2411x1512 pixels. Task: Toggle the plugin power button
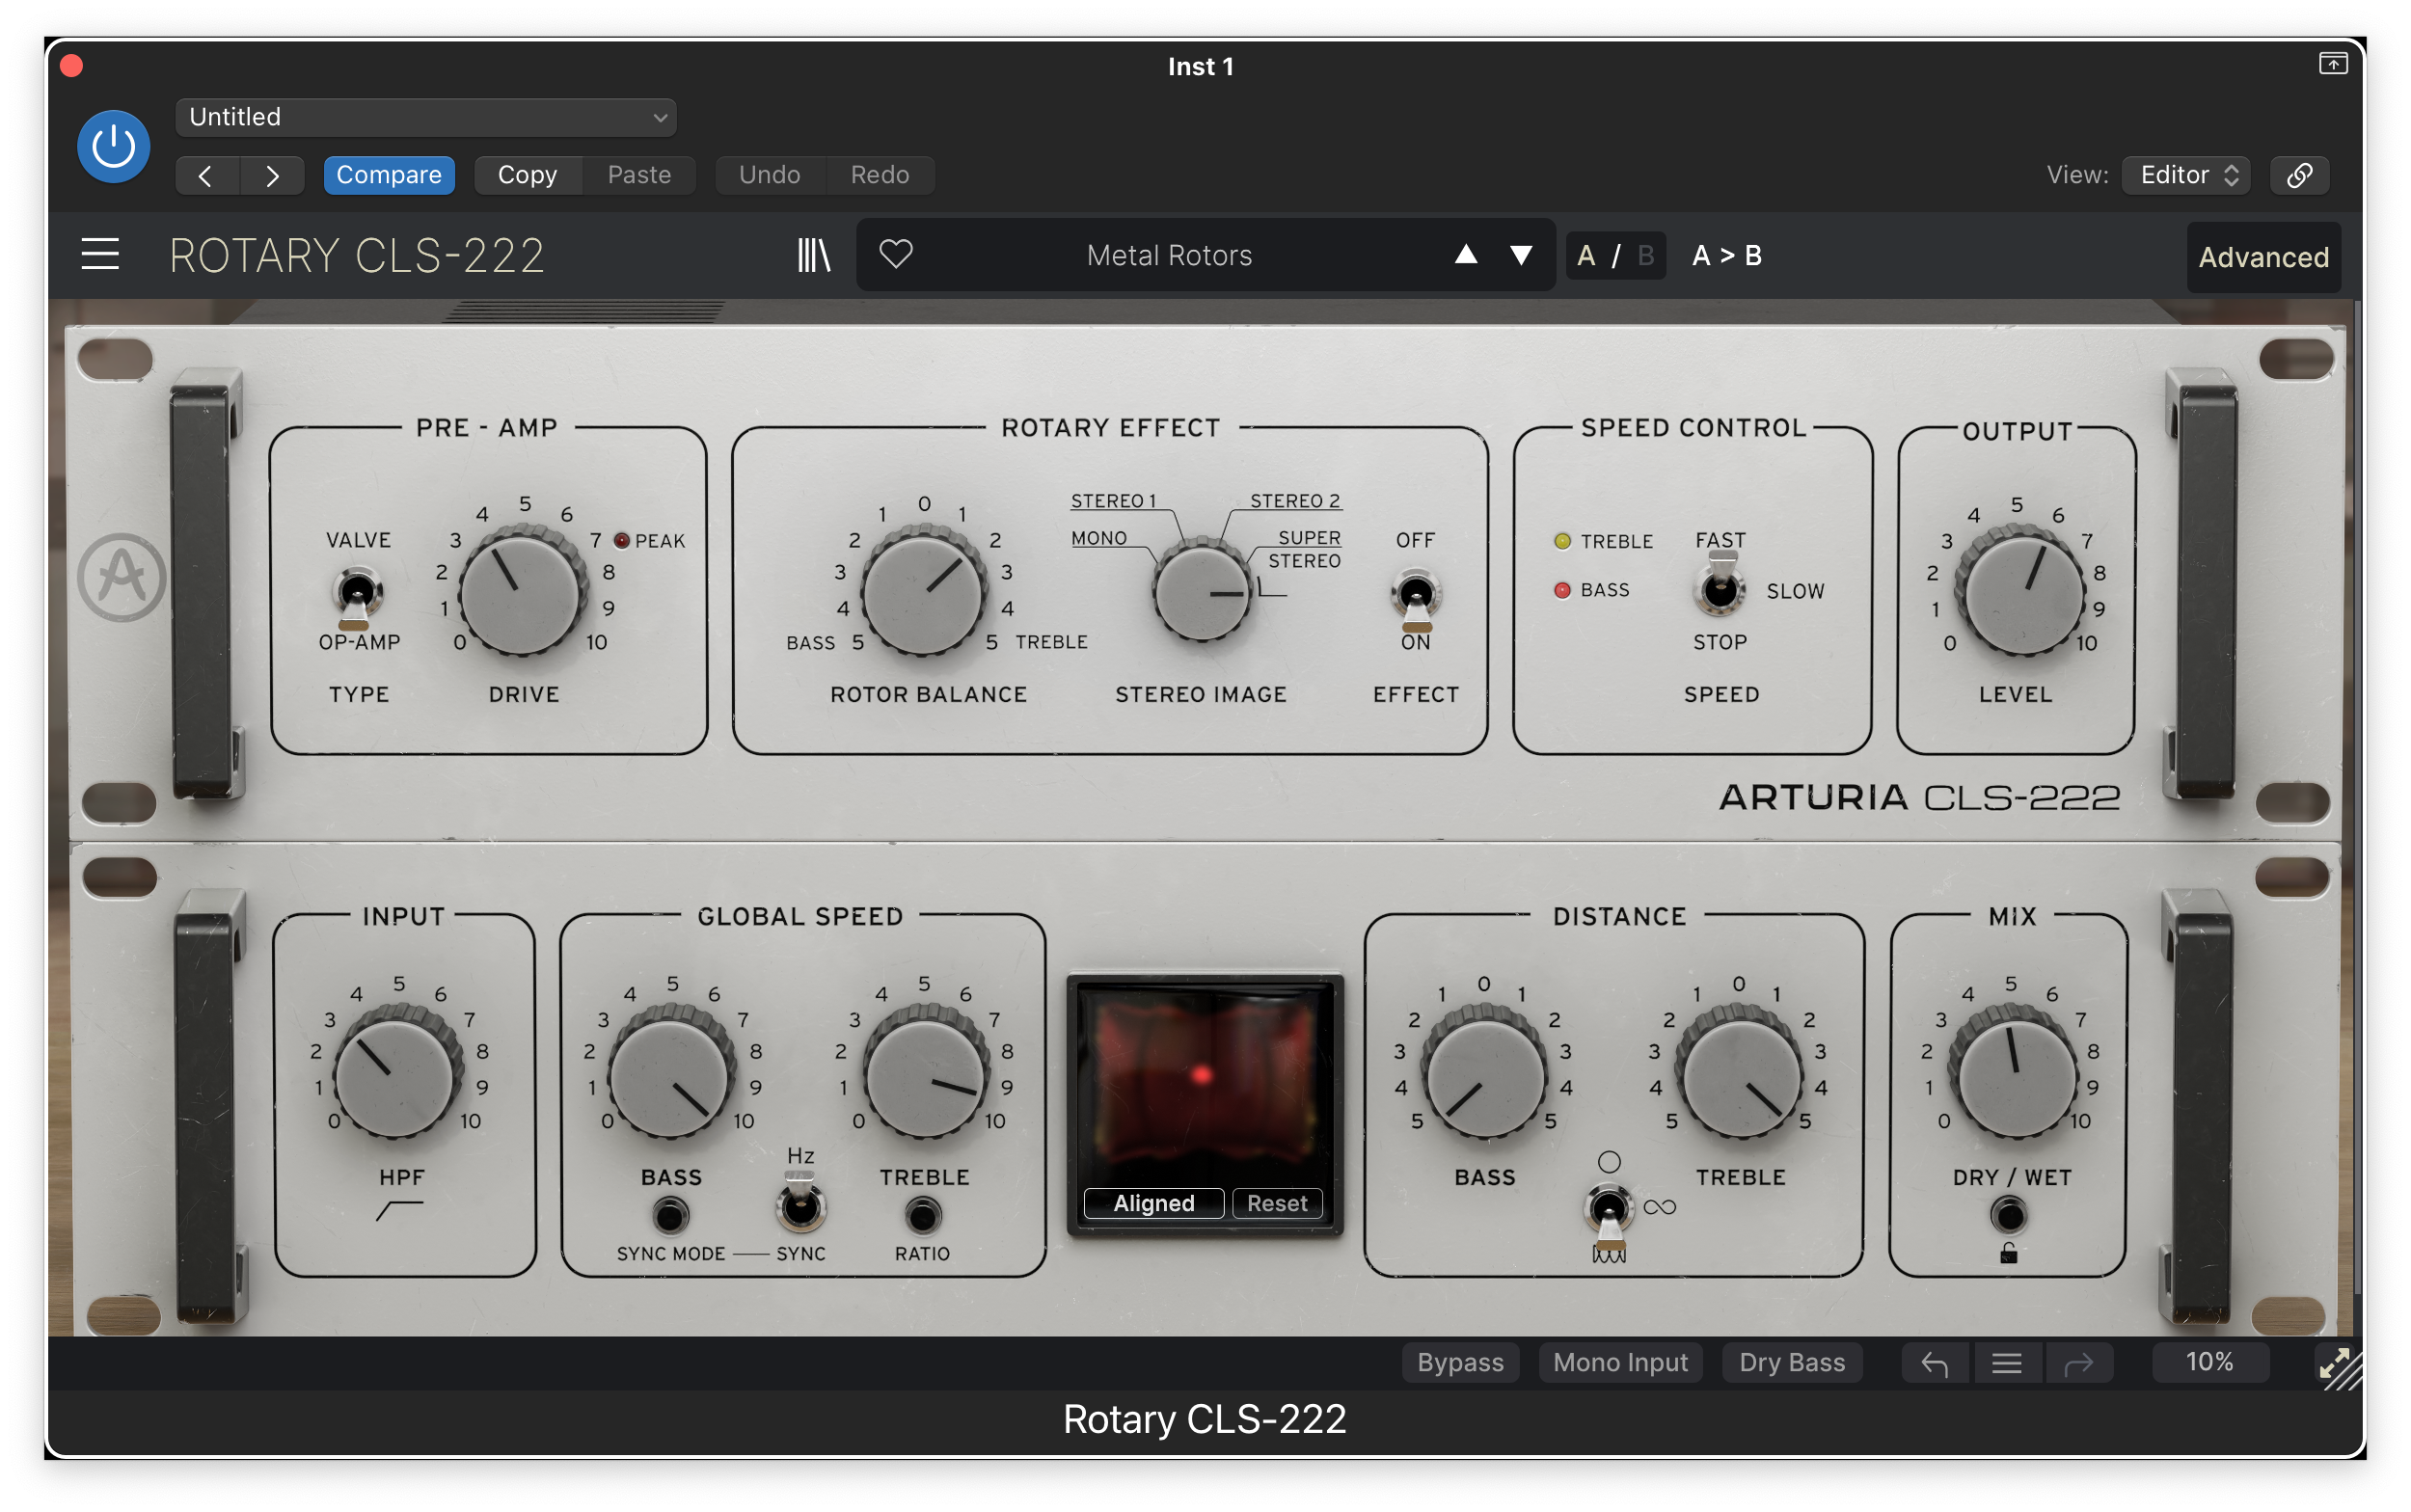pyautogui.click(x=113, y=147)
